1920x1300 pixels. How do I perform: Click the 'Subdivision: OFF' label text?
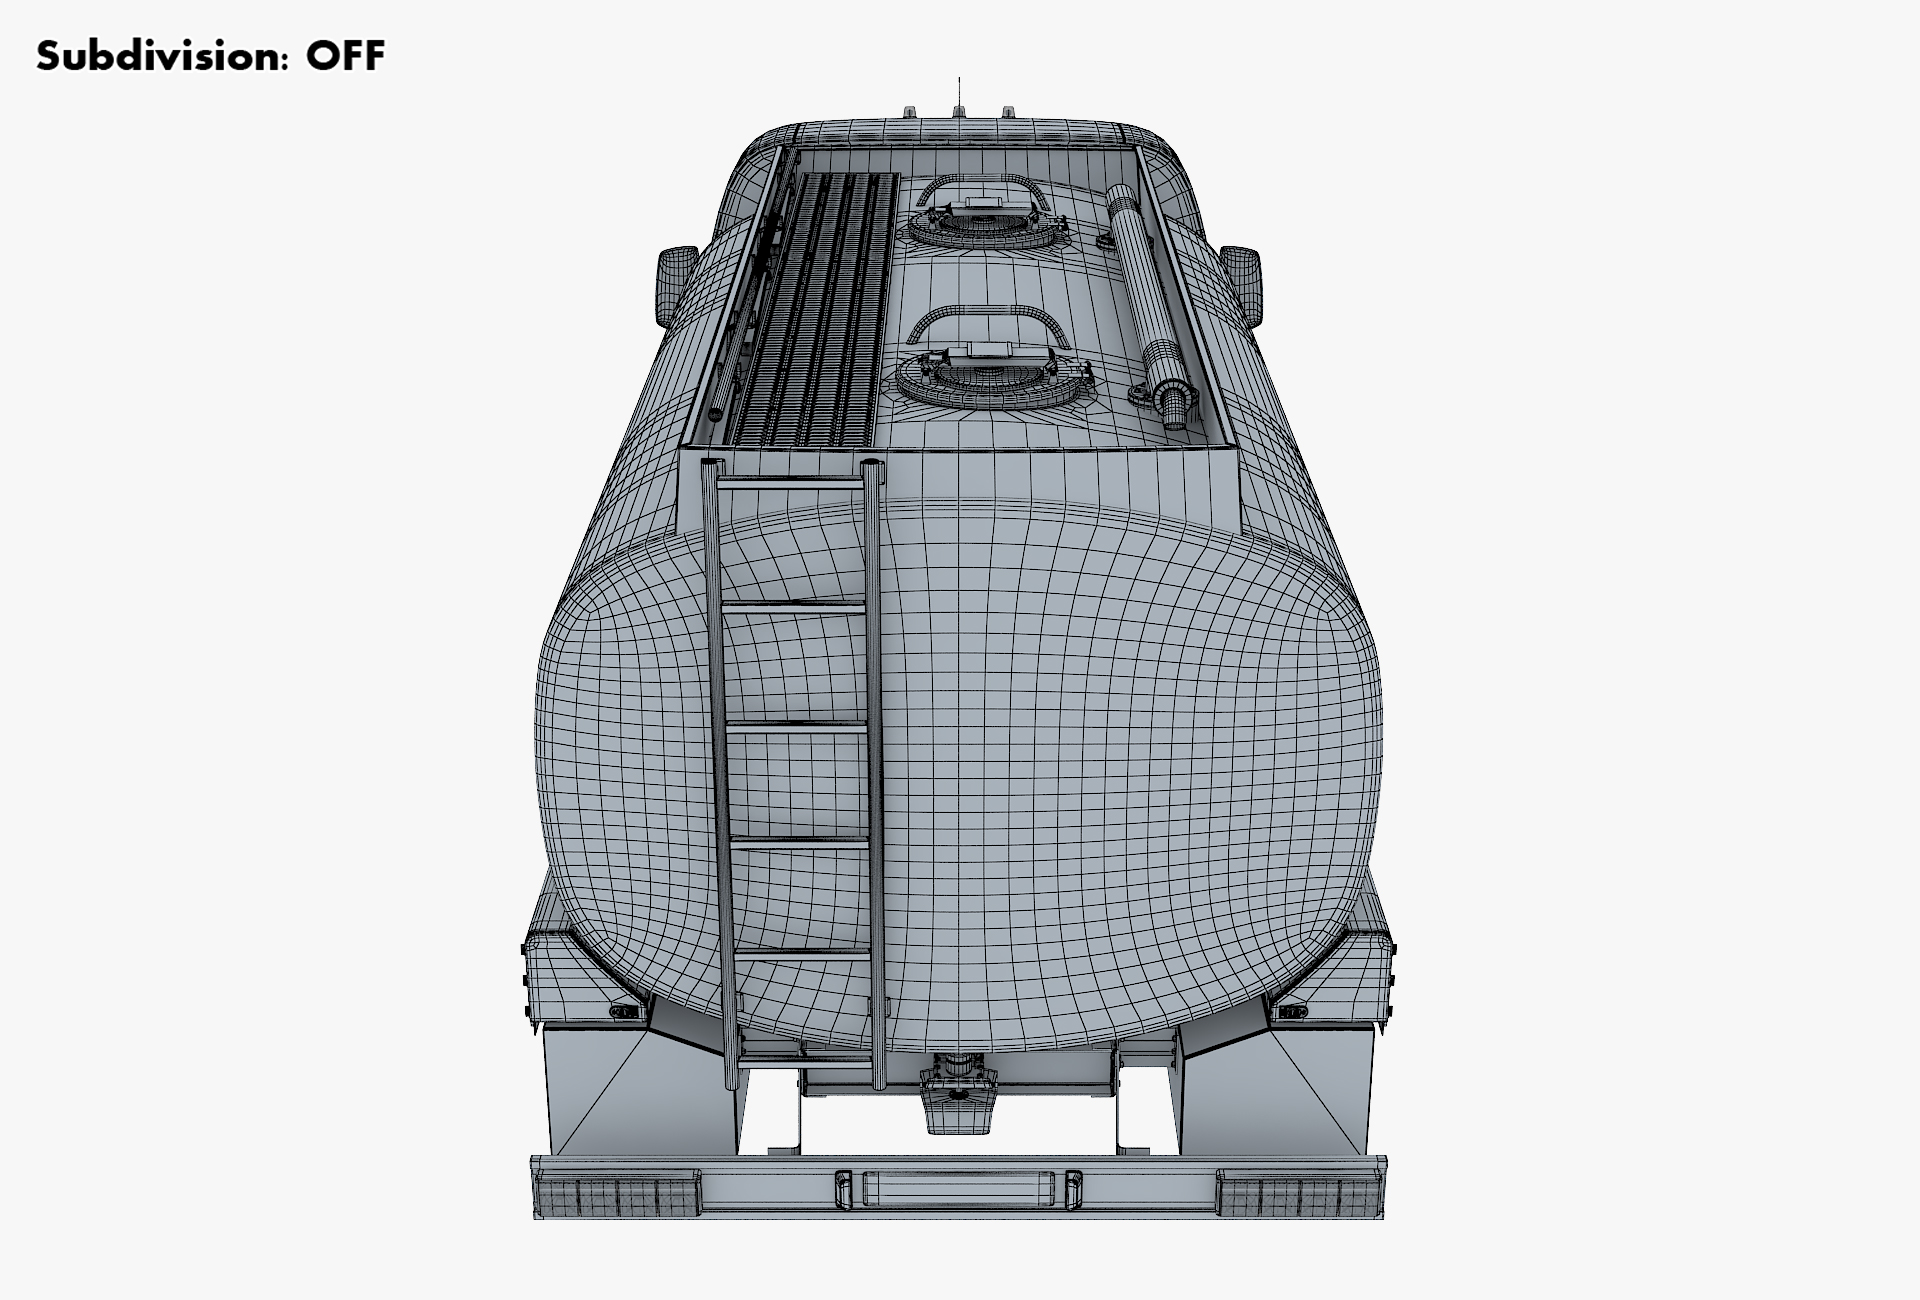tap(210, 56)
